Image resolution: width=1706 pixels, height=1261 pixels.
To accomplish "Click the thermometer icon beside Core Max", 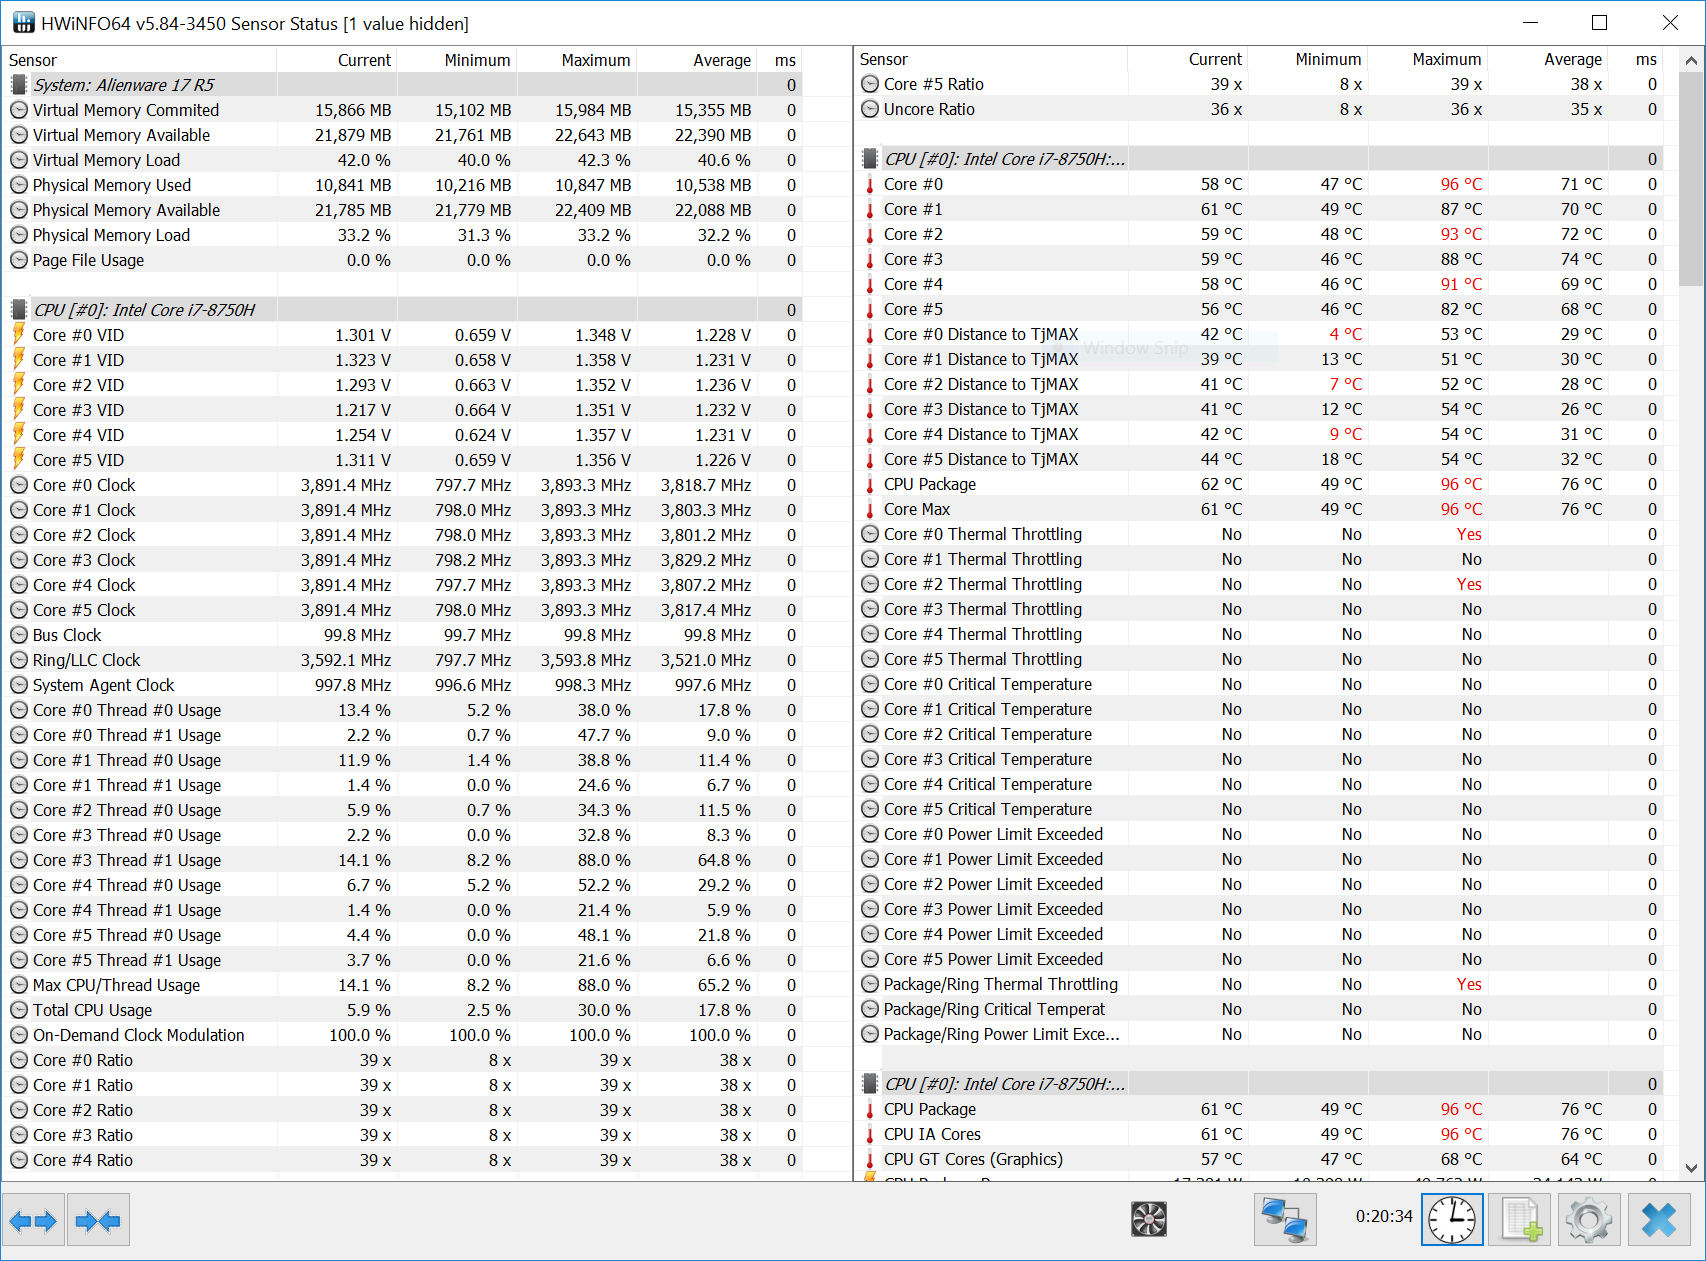I will point(870,509).
